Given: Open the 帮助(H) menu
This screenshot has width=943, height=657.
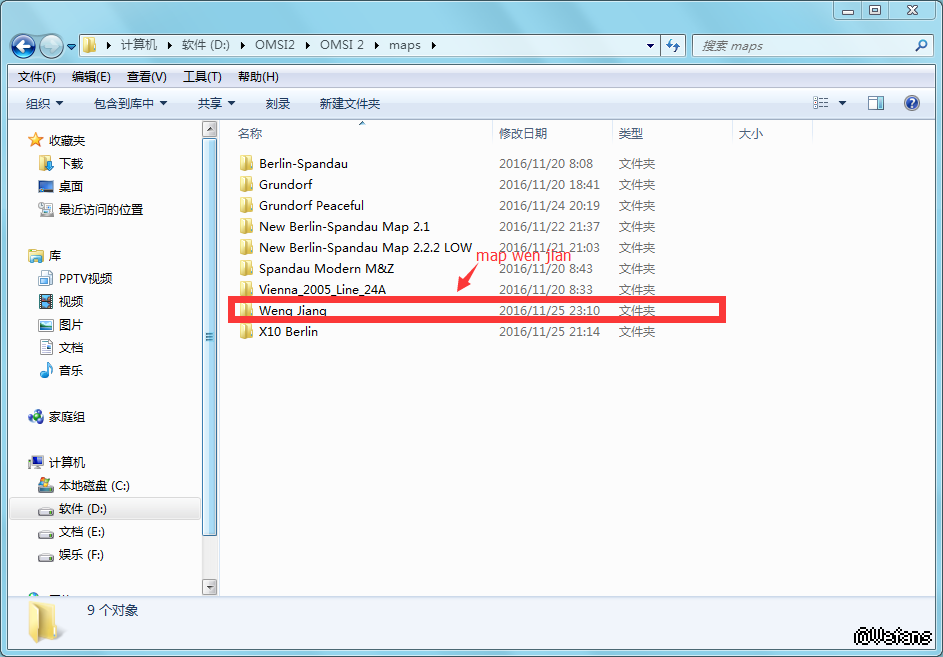Looking at the screenshot, I should [258, 77].
